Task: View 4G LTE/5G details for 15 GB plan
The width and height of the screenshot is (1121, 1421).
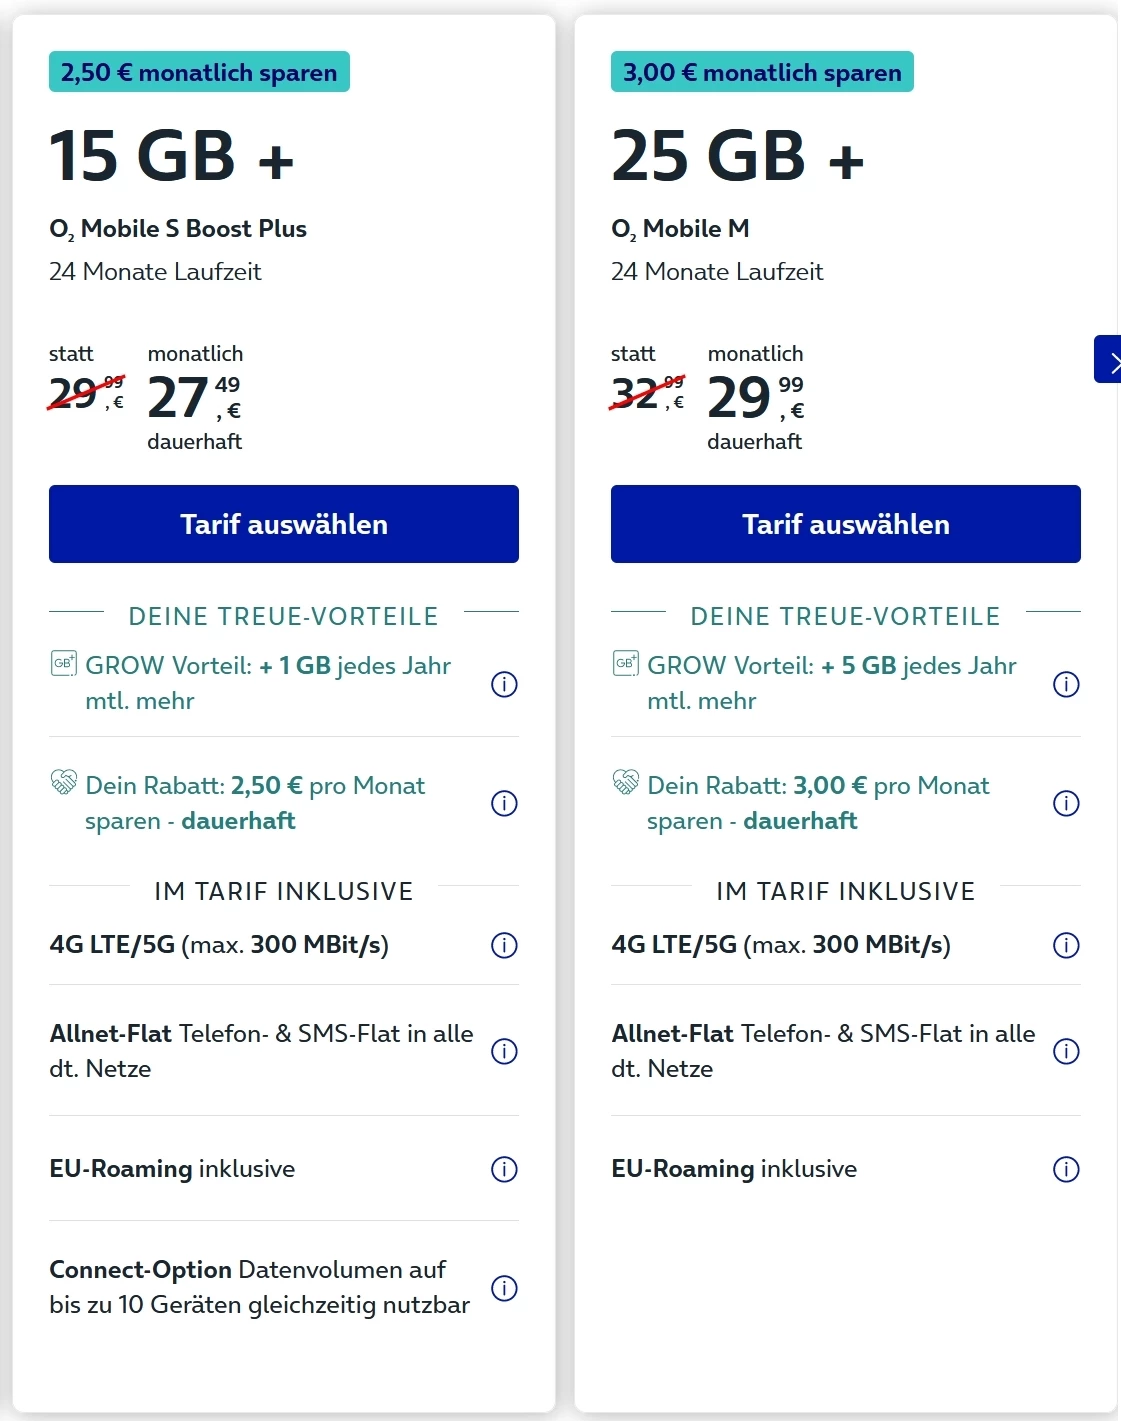Action: pyautogui.click(x=504, y=945)
